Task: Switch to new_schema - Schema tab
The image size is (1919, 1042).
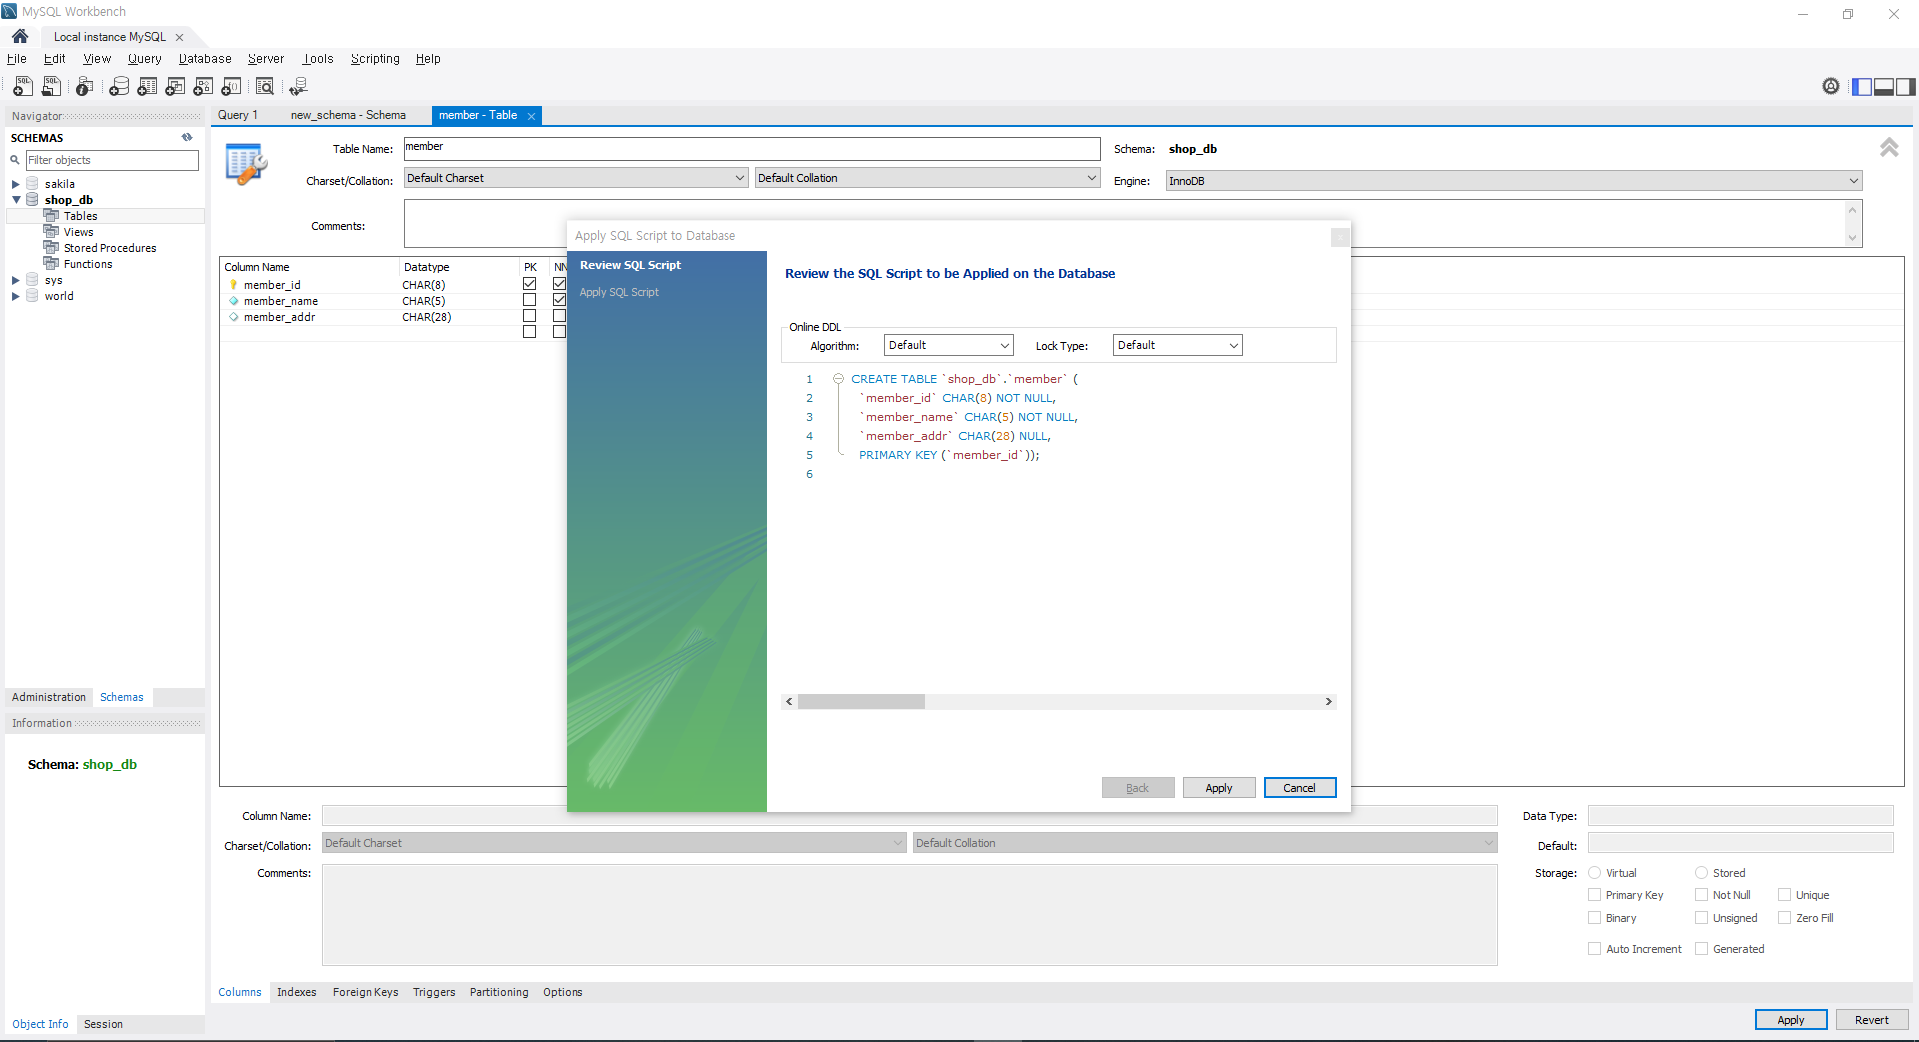Action: pyautogui.click(x=348, y=115)
